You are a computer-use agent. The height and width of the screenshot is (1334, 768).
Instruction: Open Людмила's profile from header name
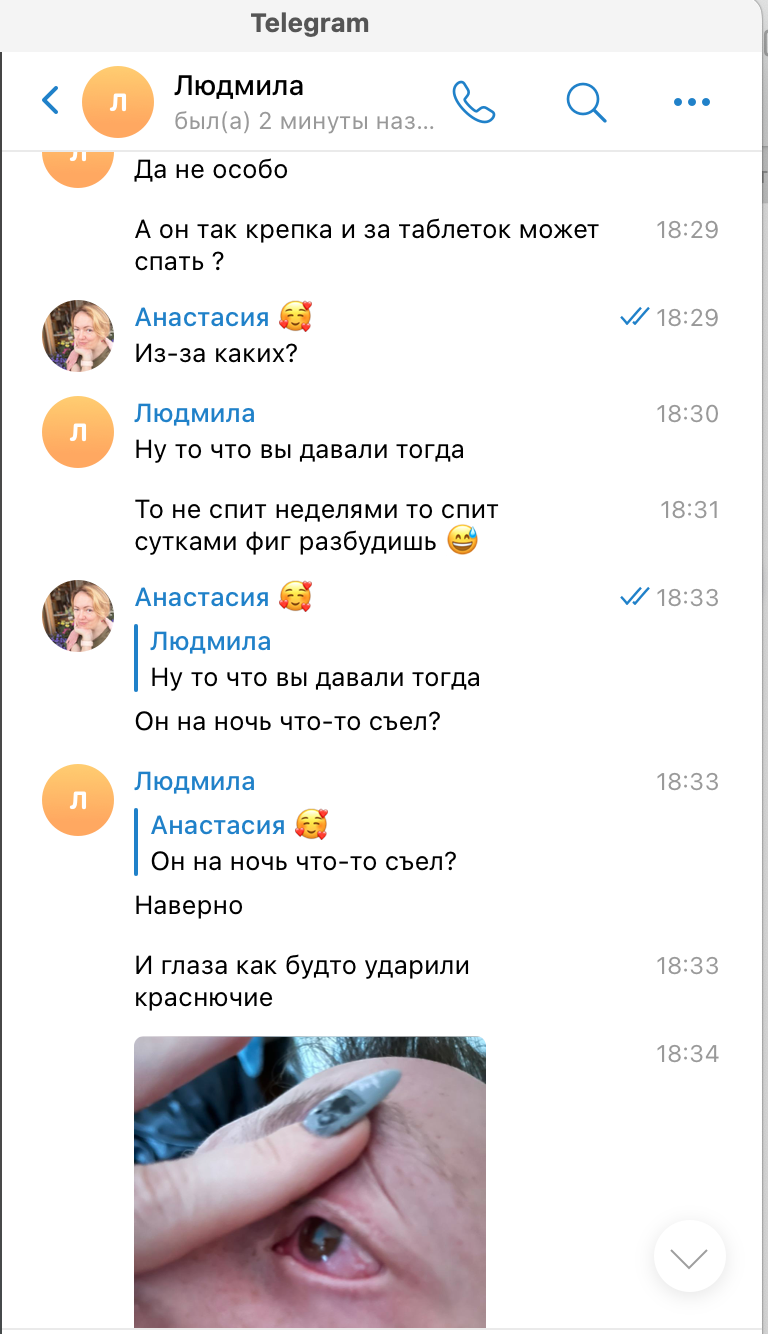pos(238,85)
